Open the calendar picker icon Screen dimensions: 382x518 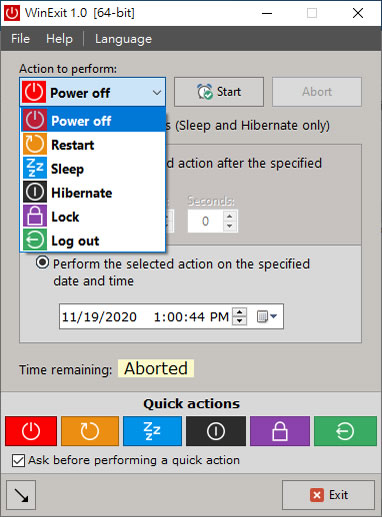(266, 316)
